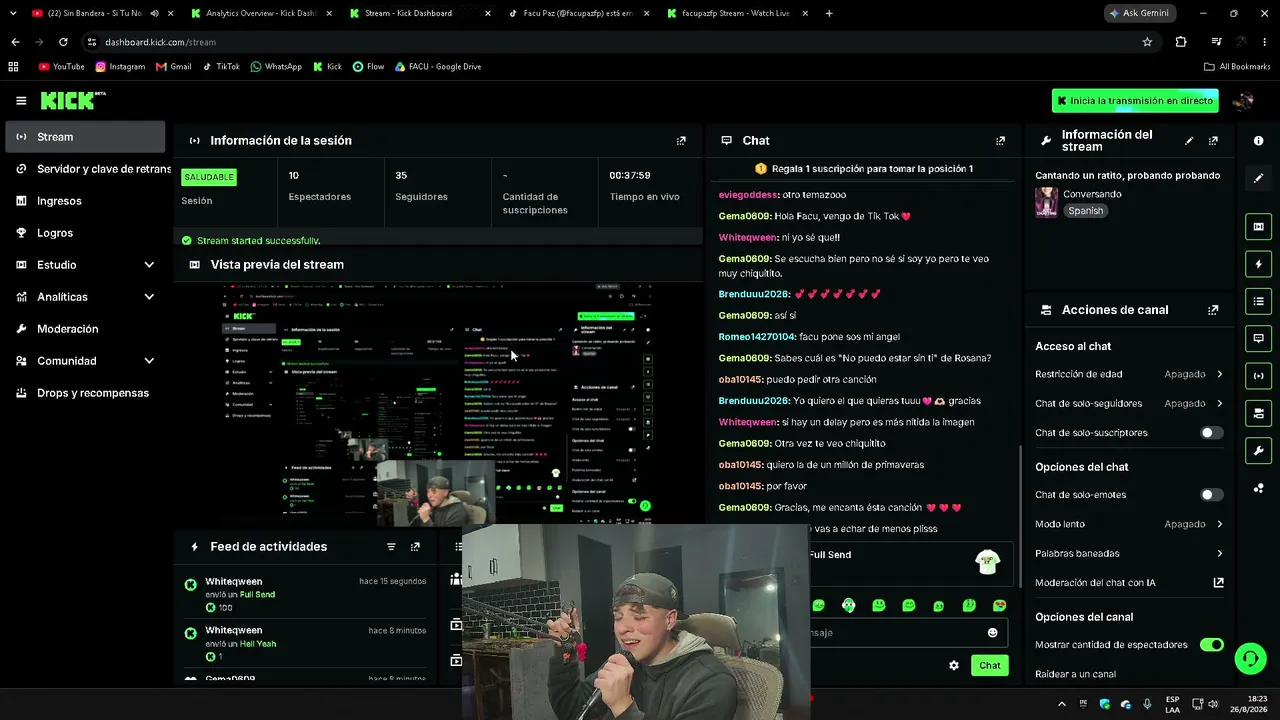The image size is (1280, 720).
Task: Open Drops y recompensas in the sidebar
Action: pyautogui.click(x=86, y=393)
